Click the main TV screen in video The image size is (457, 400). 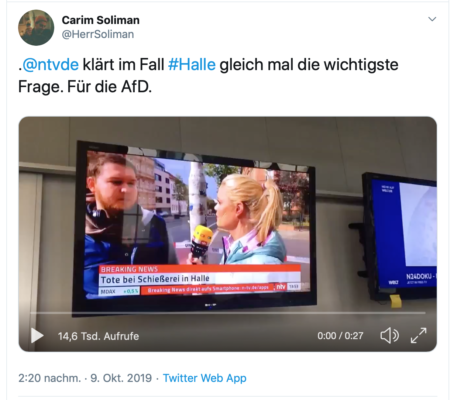pyautogui.click(x=195, y=228)
